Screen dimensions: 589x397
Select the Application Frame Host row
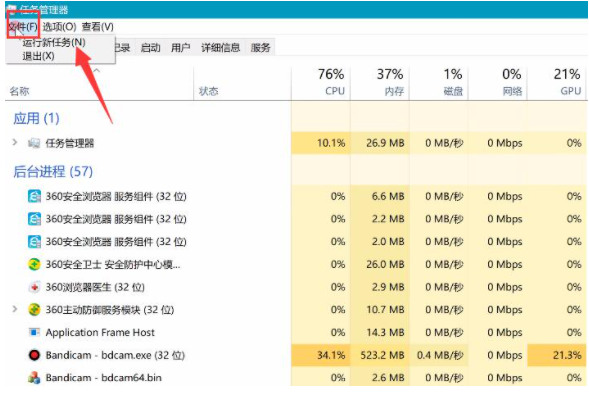(296, 332)
